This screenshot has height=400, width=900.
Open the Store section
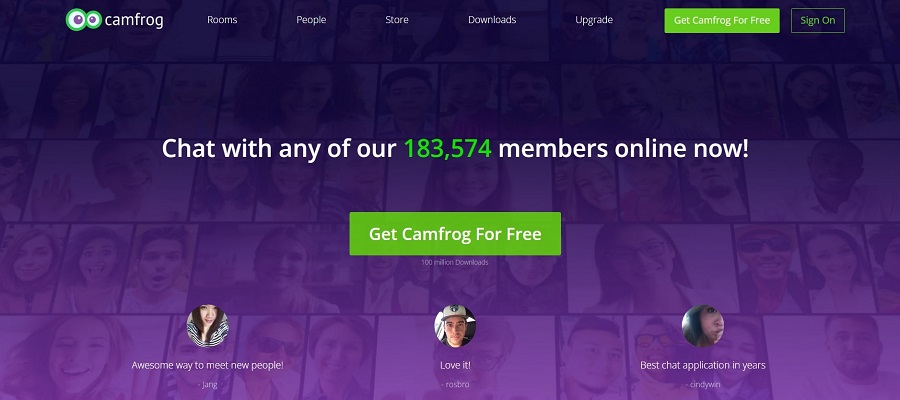[397, 20]
